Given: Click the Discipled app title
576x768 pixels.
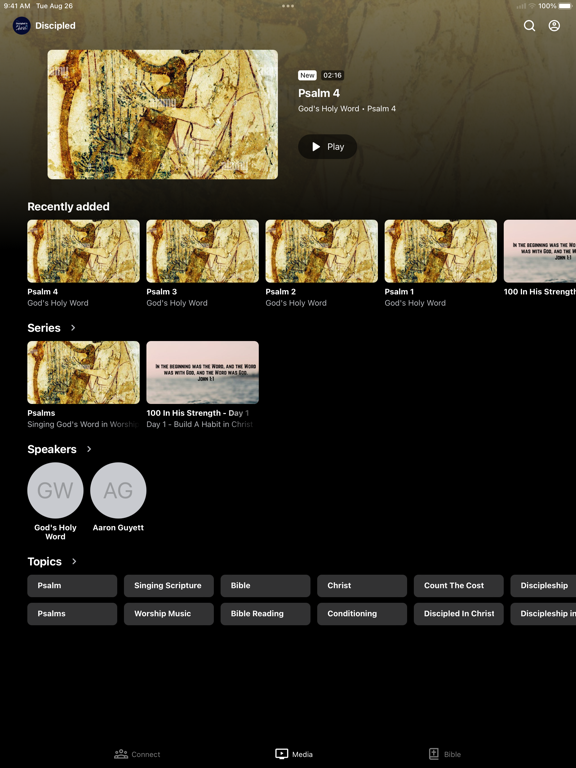Looking at the screenshot, I should [x=55, y=25].
